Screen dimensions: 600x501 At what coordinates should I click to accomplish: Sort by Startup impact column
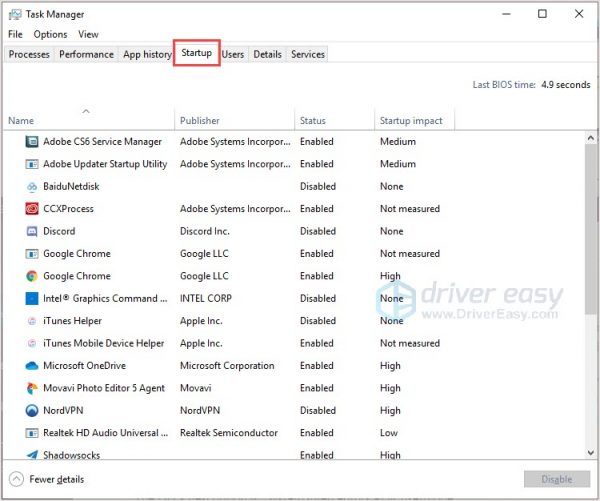click(410, 121)
